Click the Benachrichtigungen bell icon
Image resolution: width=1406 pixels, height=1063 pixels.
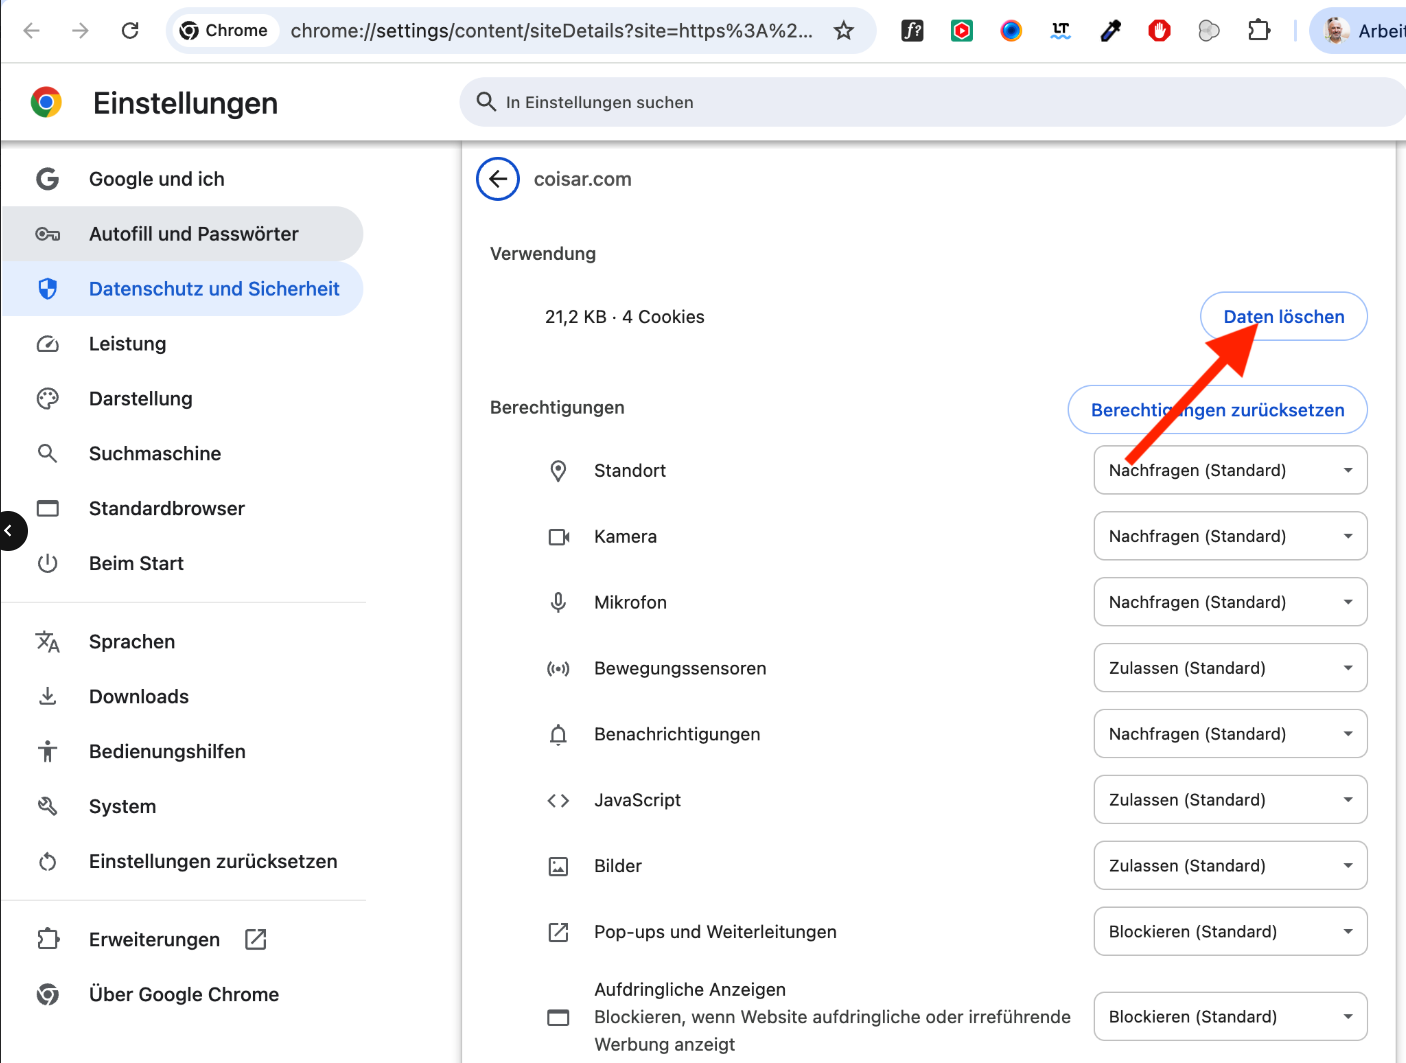click(558, 735)
